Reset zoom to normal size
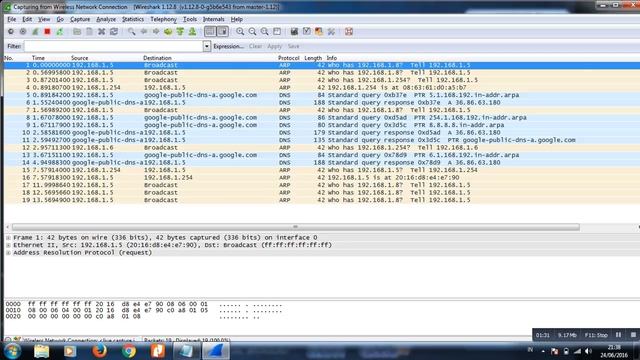 point(264,31)
